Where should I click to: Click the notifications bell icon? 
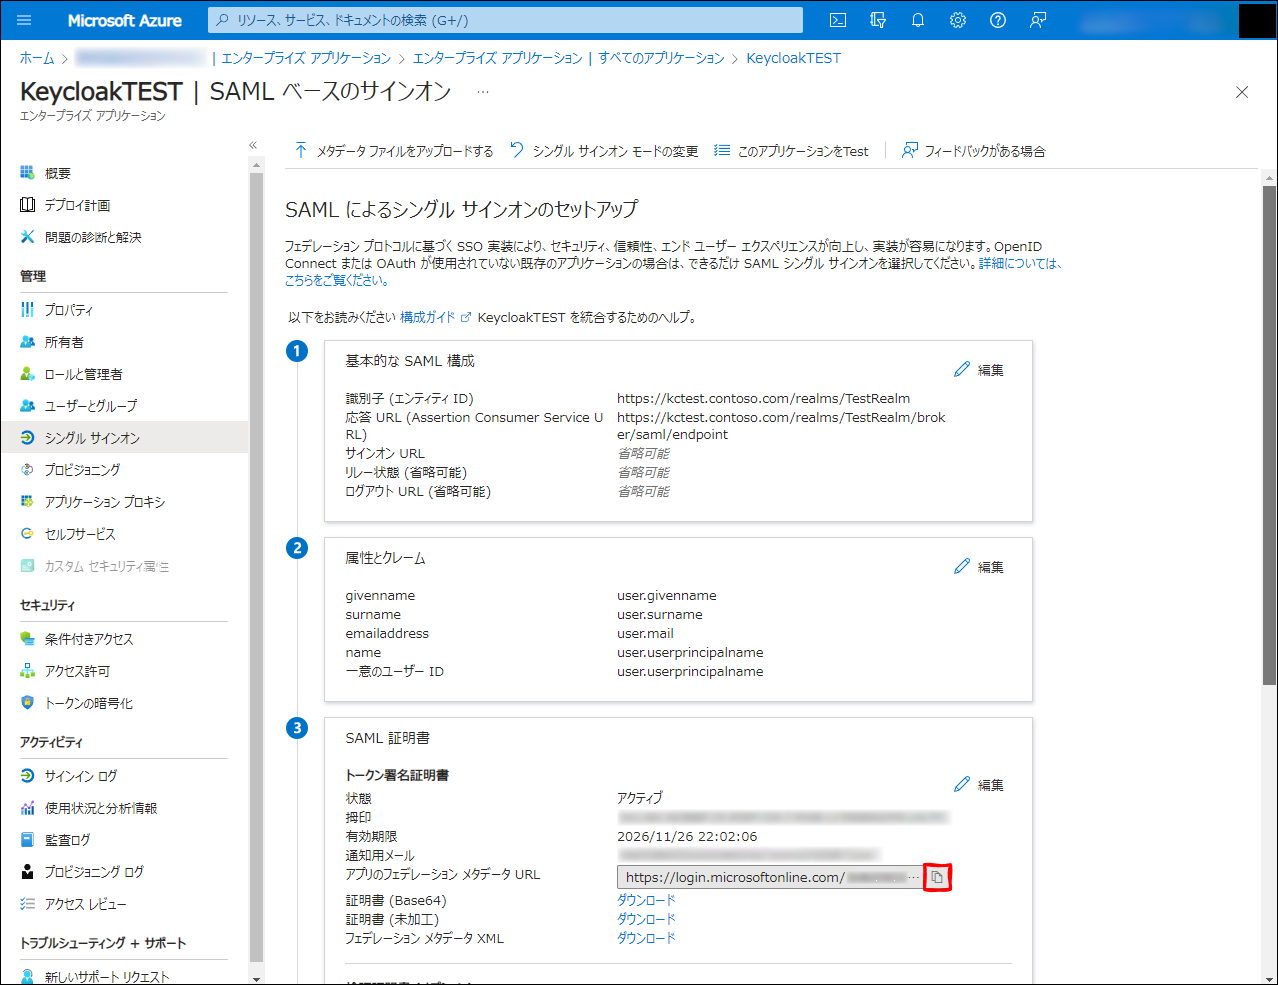918,20
